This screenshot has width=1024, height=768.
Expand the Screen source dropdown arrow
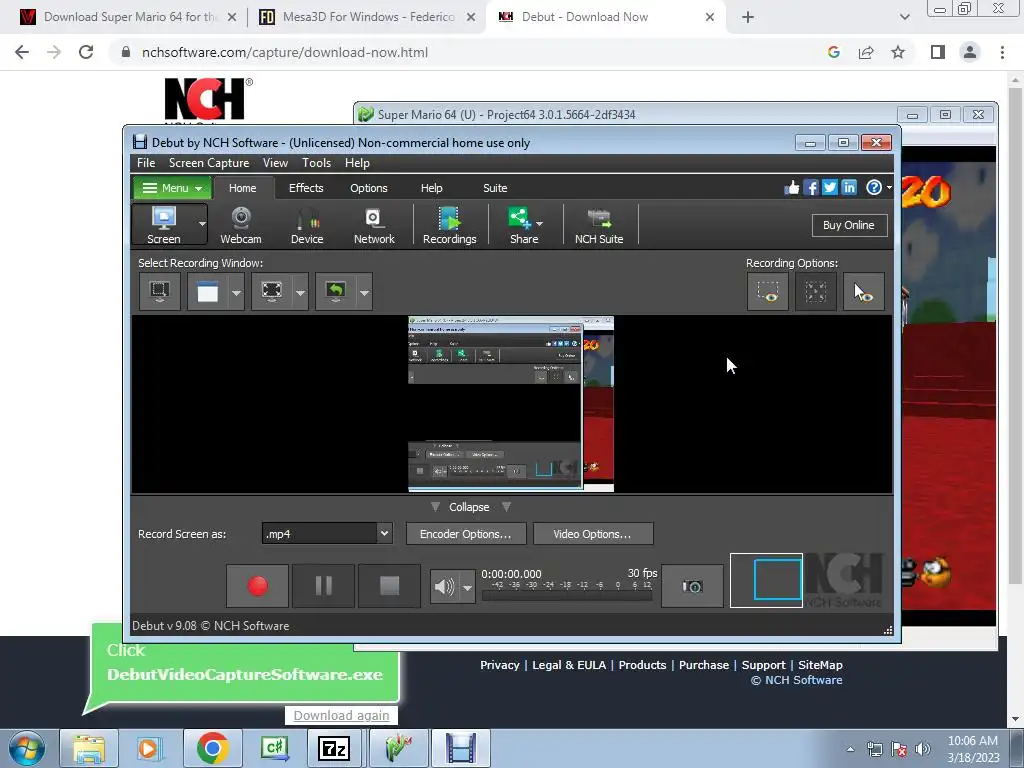(202, 225)
